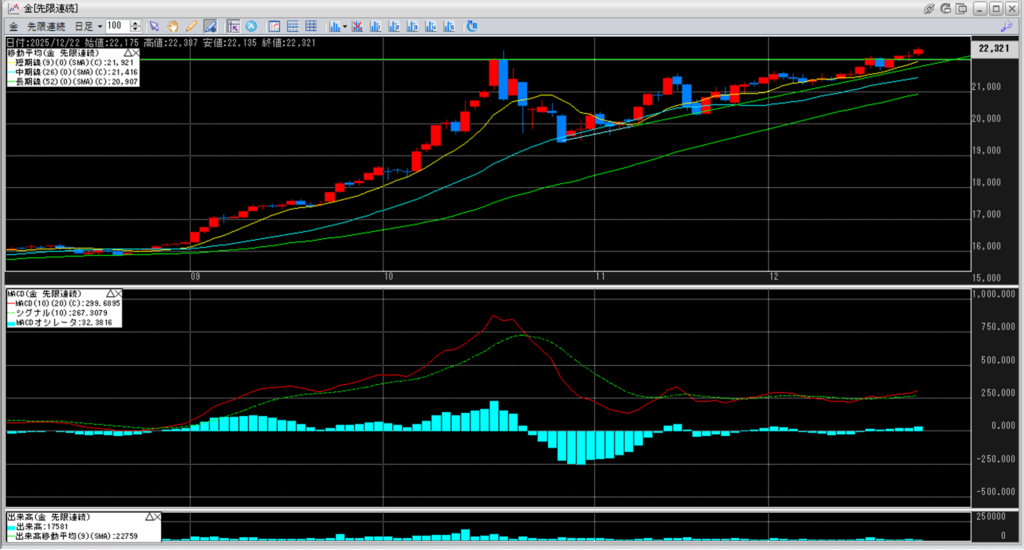Click the 金 symbol label in toolbar

(x=13, y=25)
